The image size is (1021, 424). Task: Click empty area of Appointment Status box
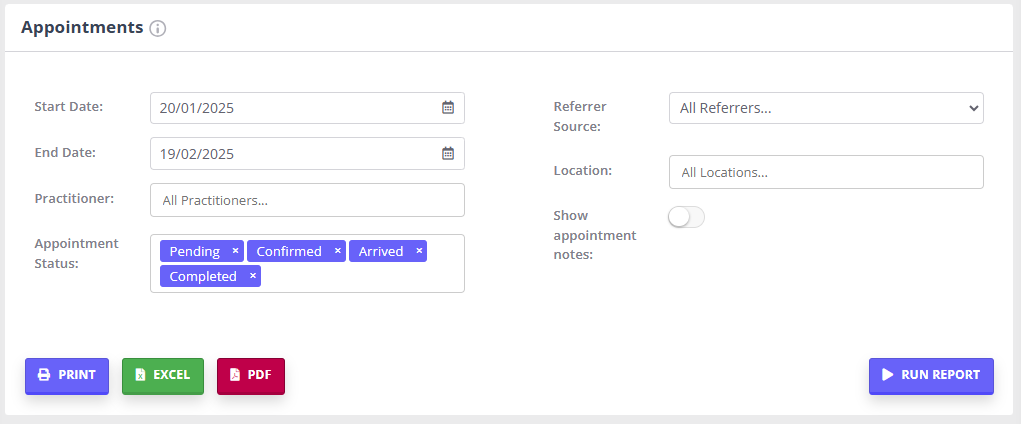coord(360,277)
